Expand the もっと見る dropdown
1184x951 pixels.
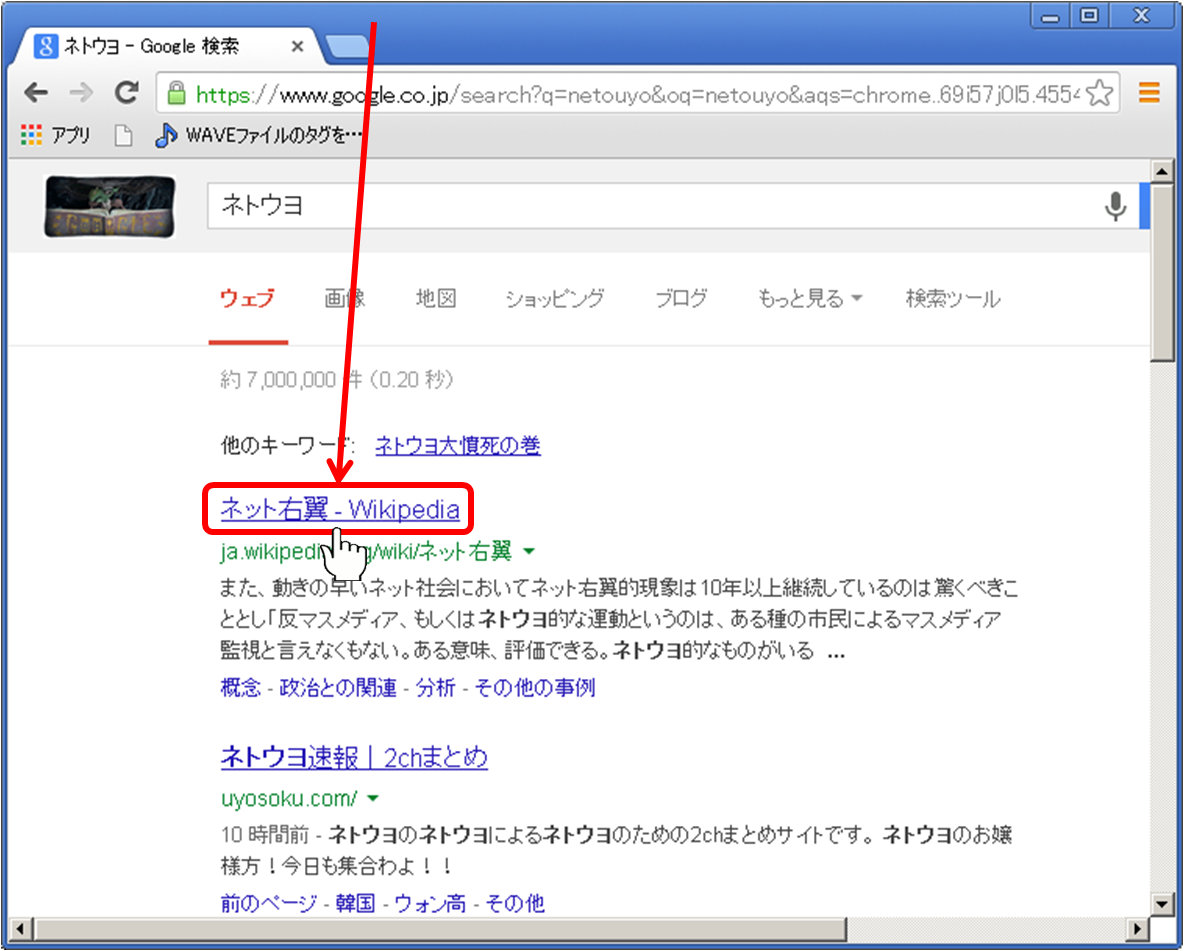coord(810,298)
